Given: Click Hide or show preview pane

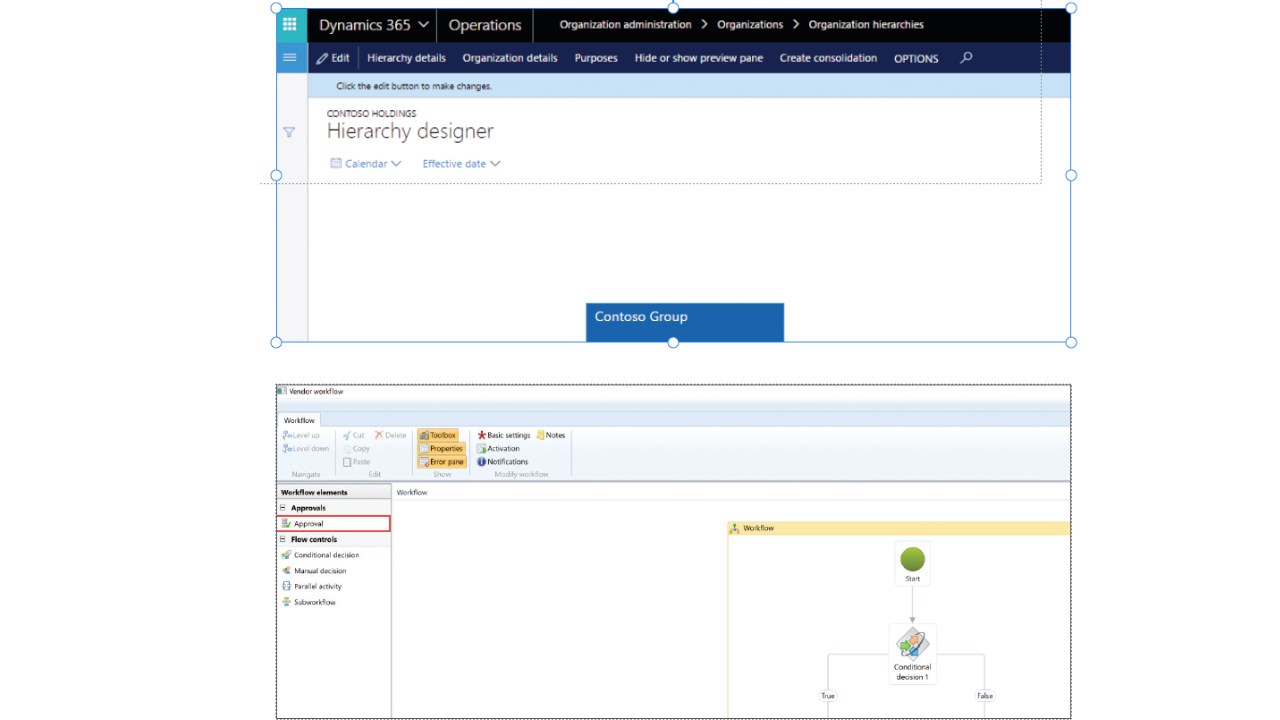Looking at the screenshot, I should [698, 58].
